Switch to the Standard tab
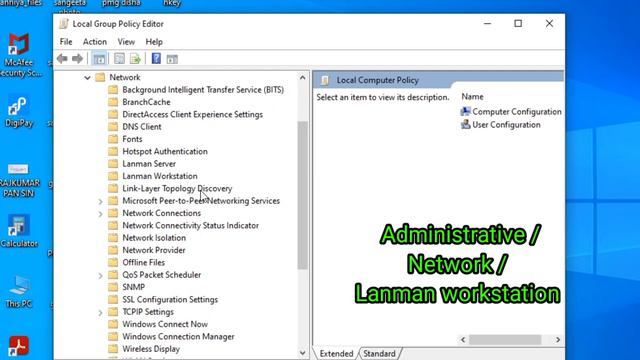This screenshot has height=360, width=640. pyautogui.click(x=379, y=353)
